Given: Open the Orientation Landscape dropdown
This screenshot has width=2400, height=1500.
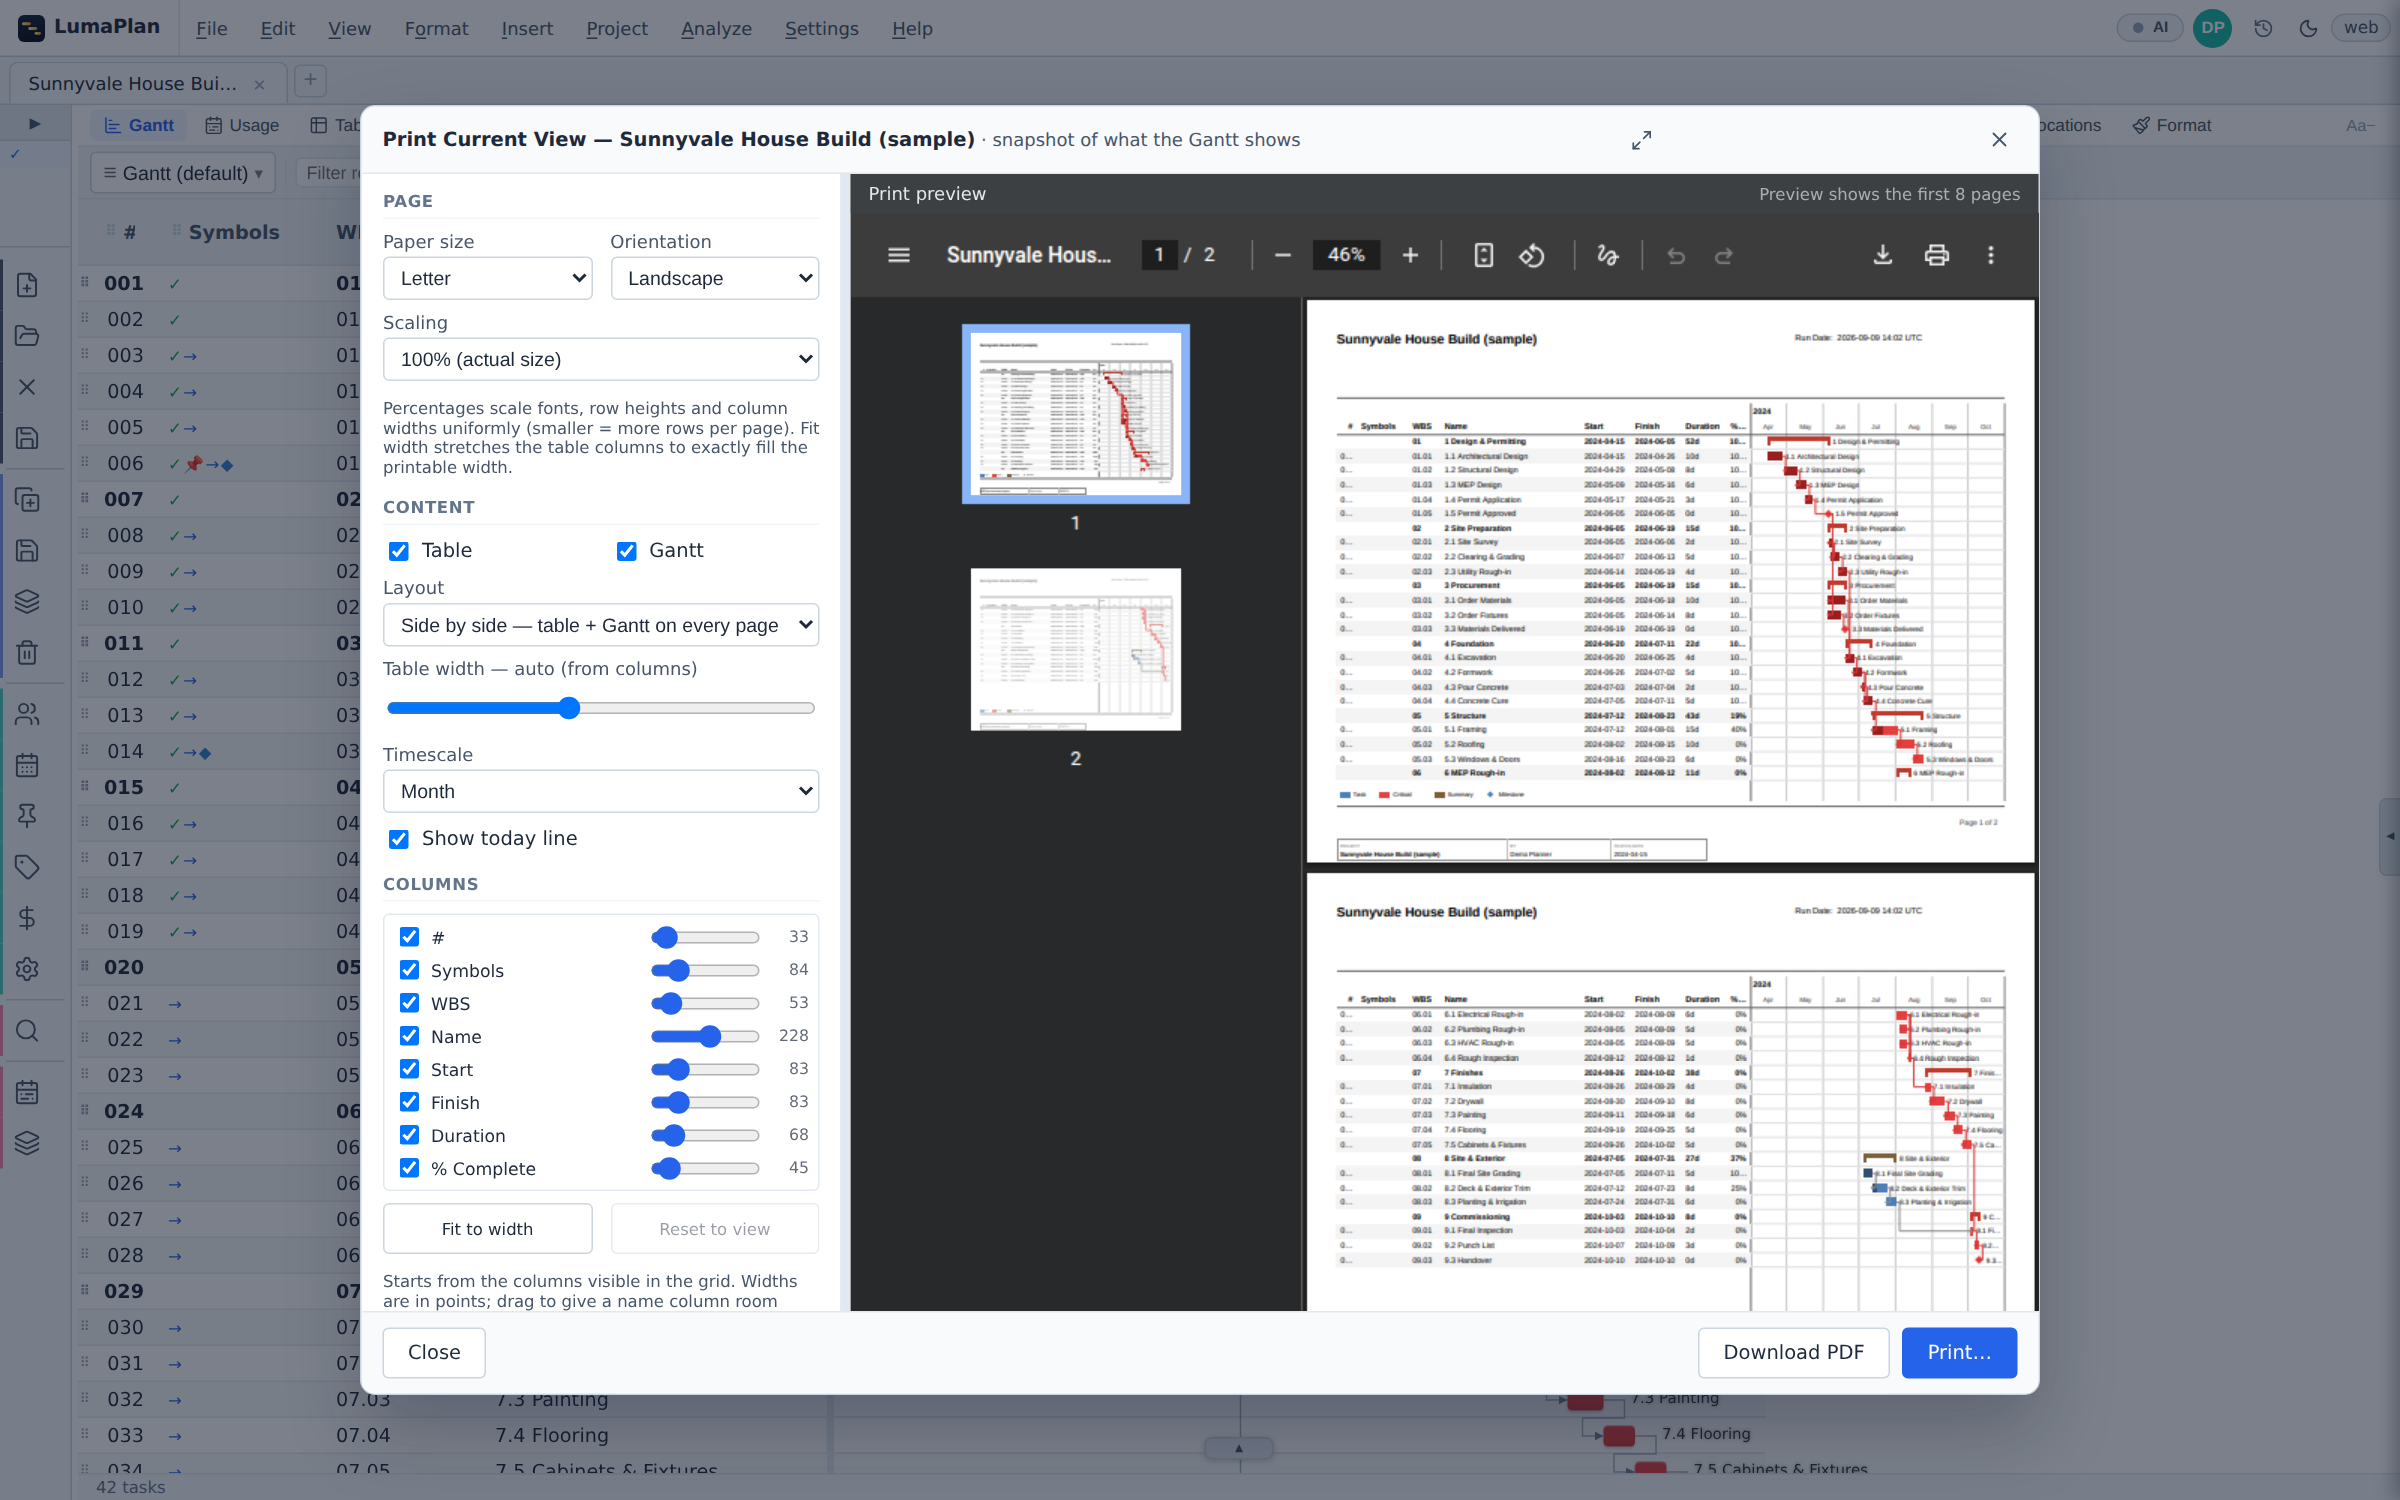Looking at the screenshot, I should (714, 278).
